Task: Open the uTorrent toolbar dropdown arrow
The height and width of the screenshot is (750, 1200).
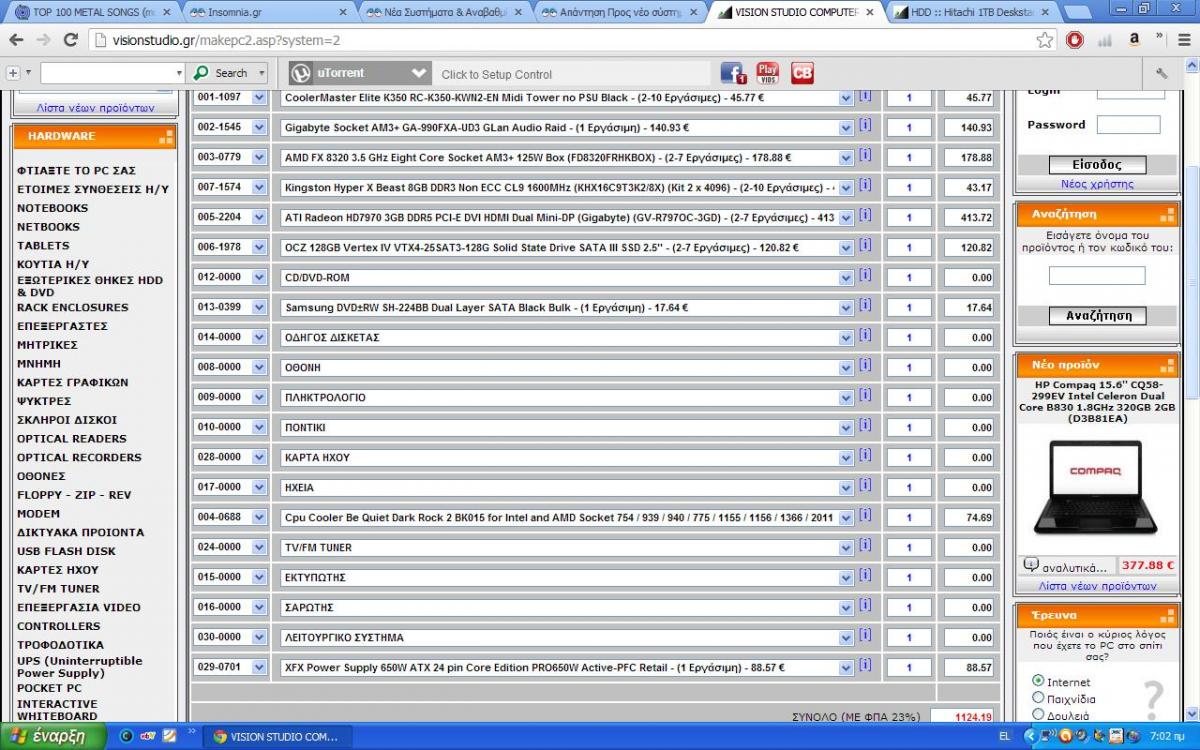Action: (419, 73)
